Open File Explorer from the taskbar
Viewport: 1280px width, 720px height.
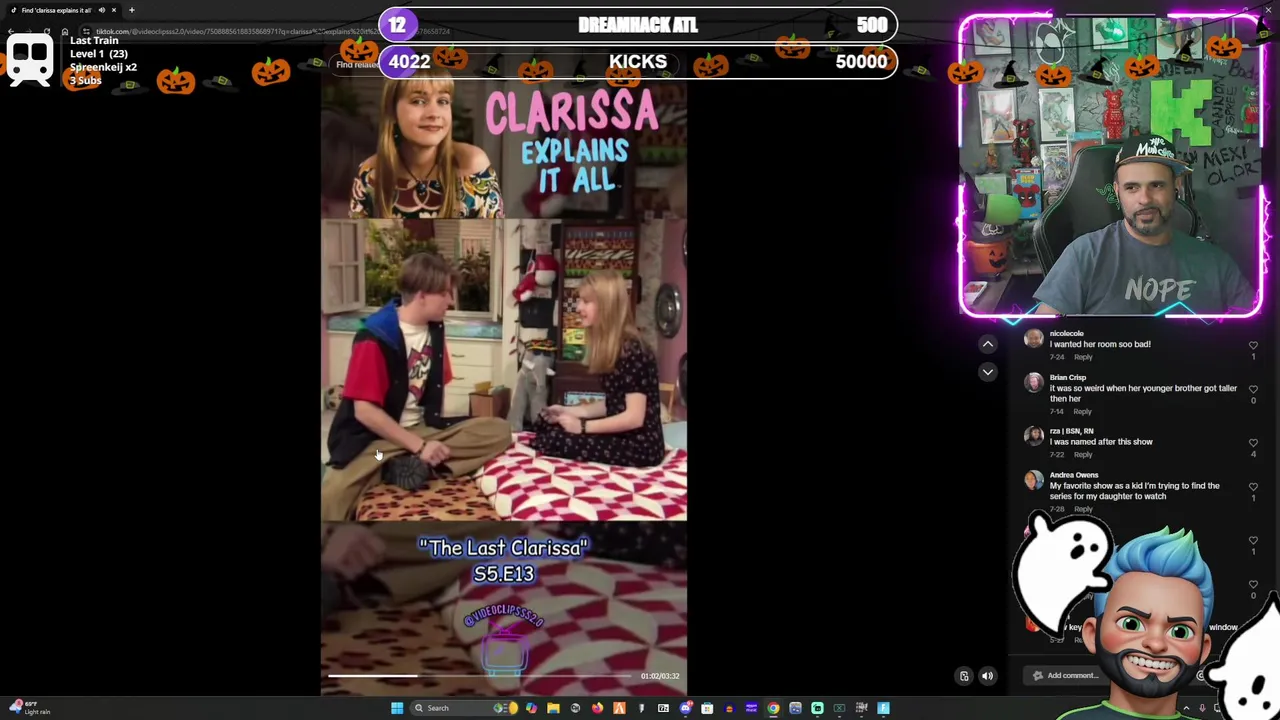coord(553,708)
